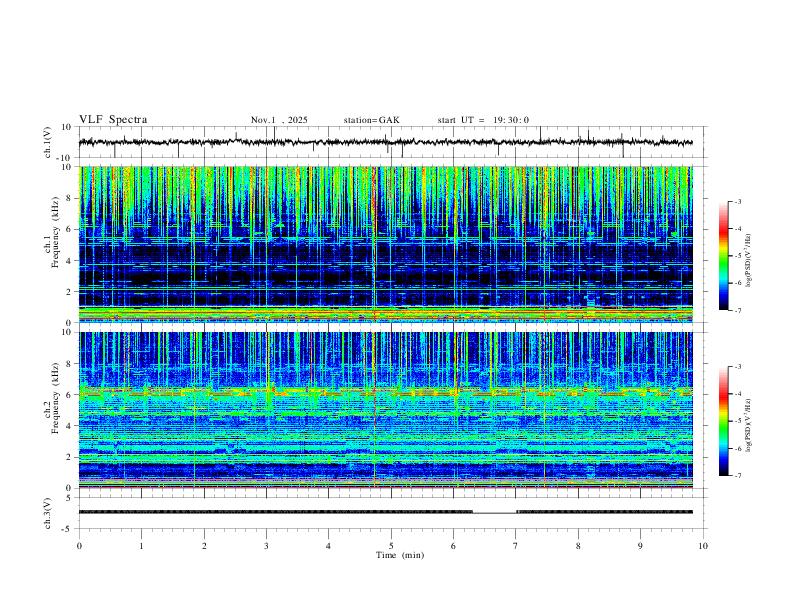792x612 pixels.
Task: Select the date text "Nov.1 , 2025"
Action: tap(279, 120)
